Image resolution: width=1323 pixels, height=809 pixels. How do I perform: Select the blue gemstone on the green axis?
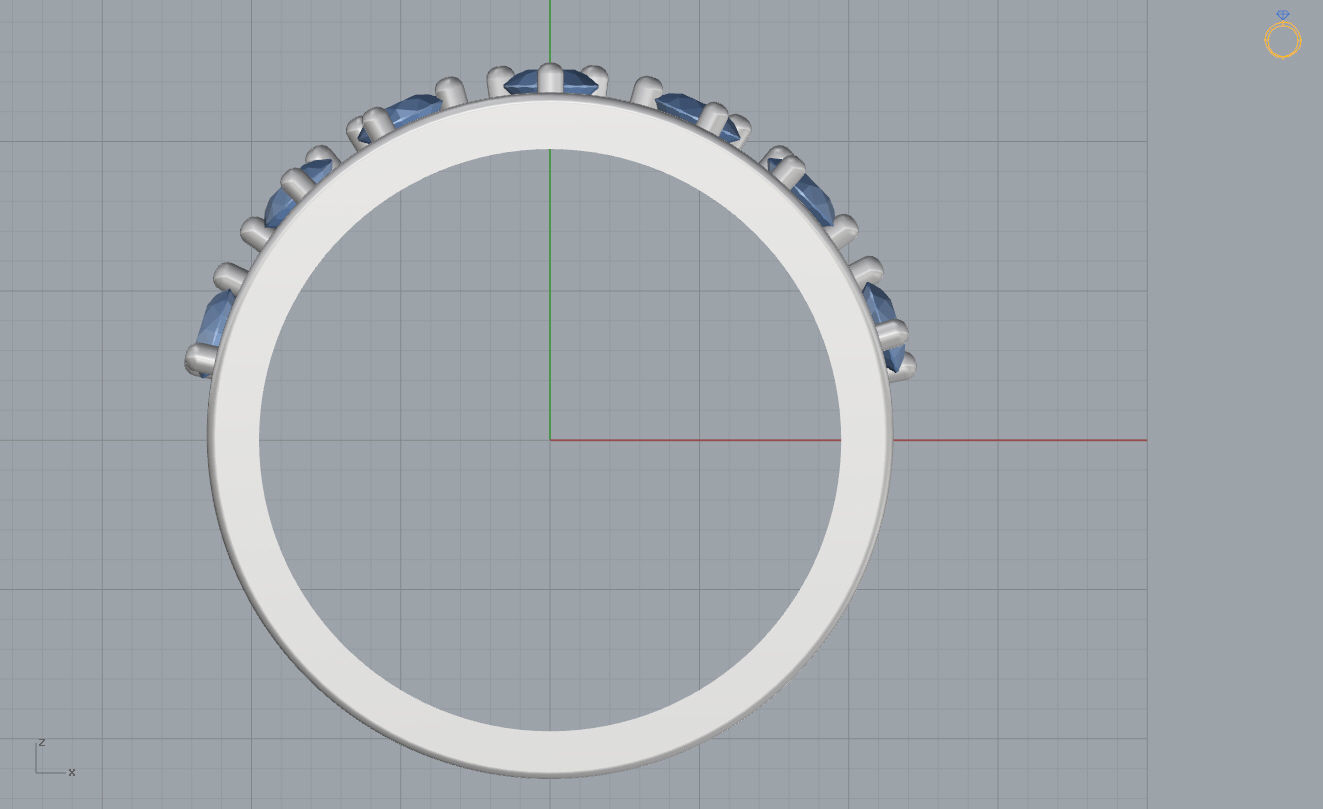549,82
